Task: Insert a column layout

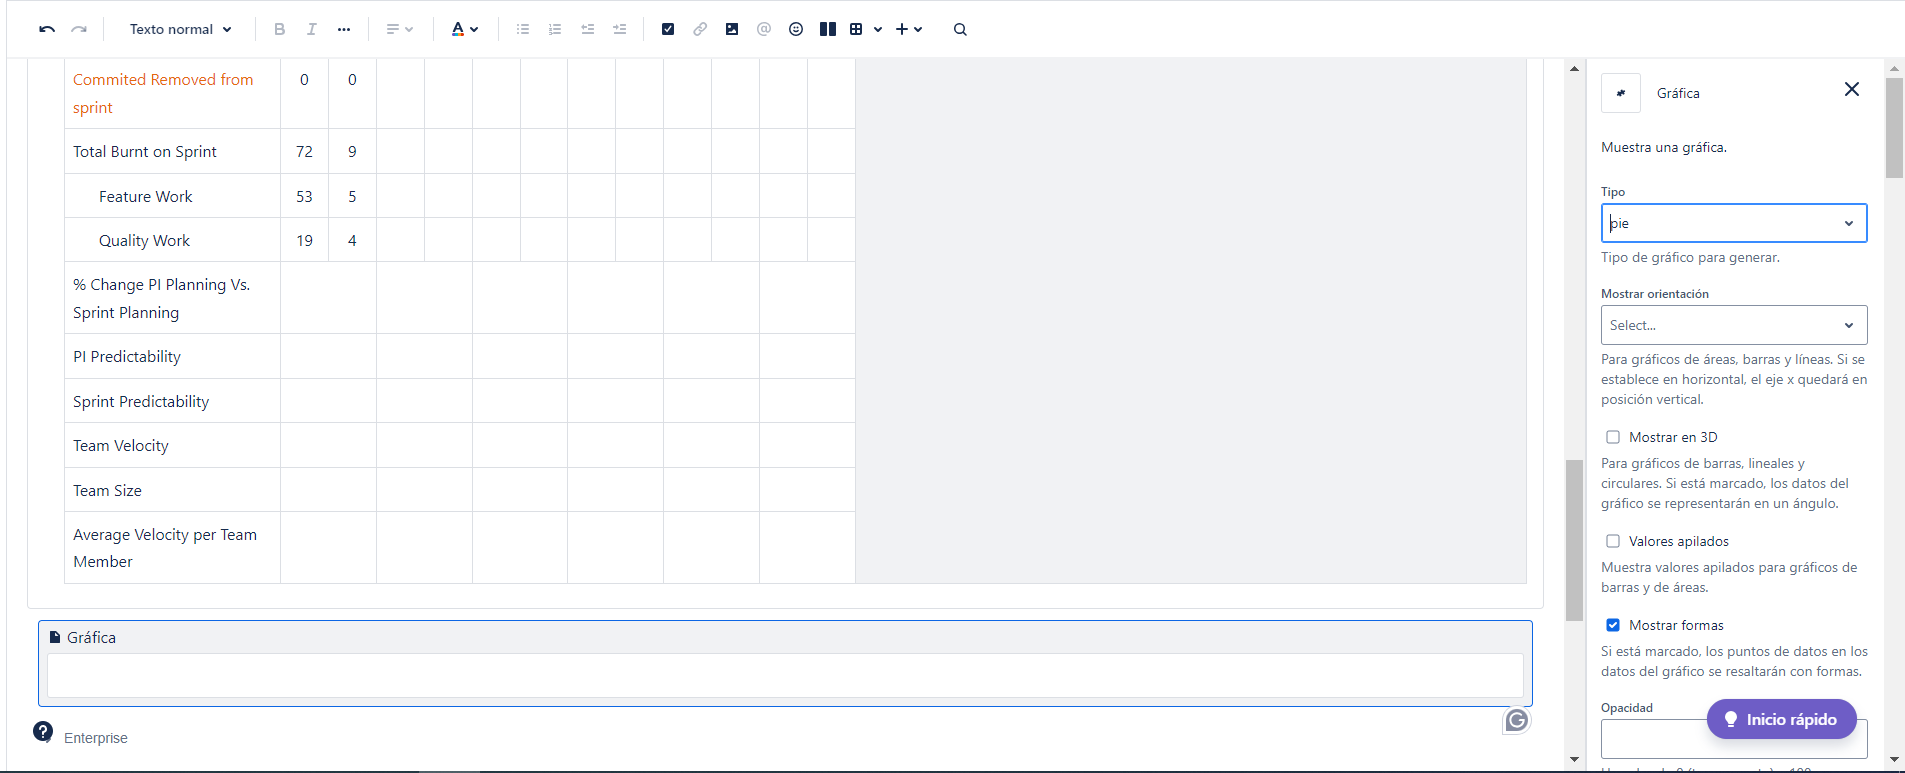Action: (x=828, y=29)
